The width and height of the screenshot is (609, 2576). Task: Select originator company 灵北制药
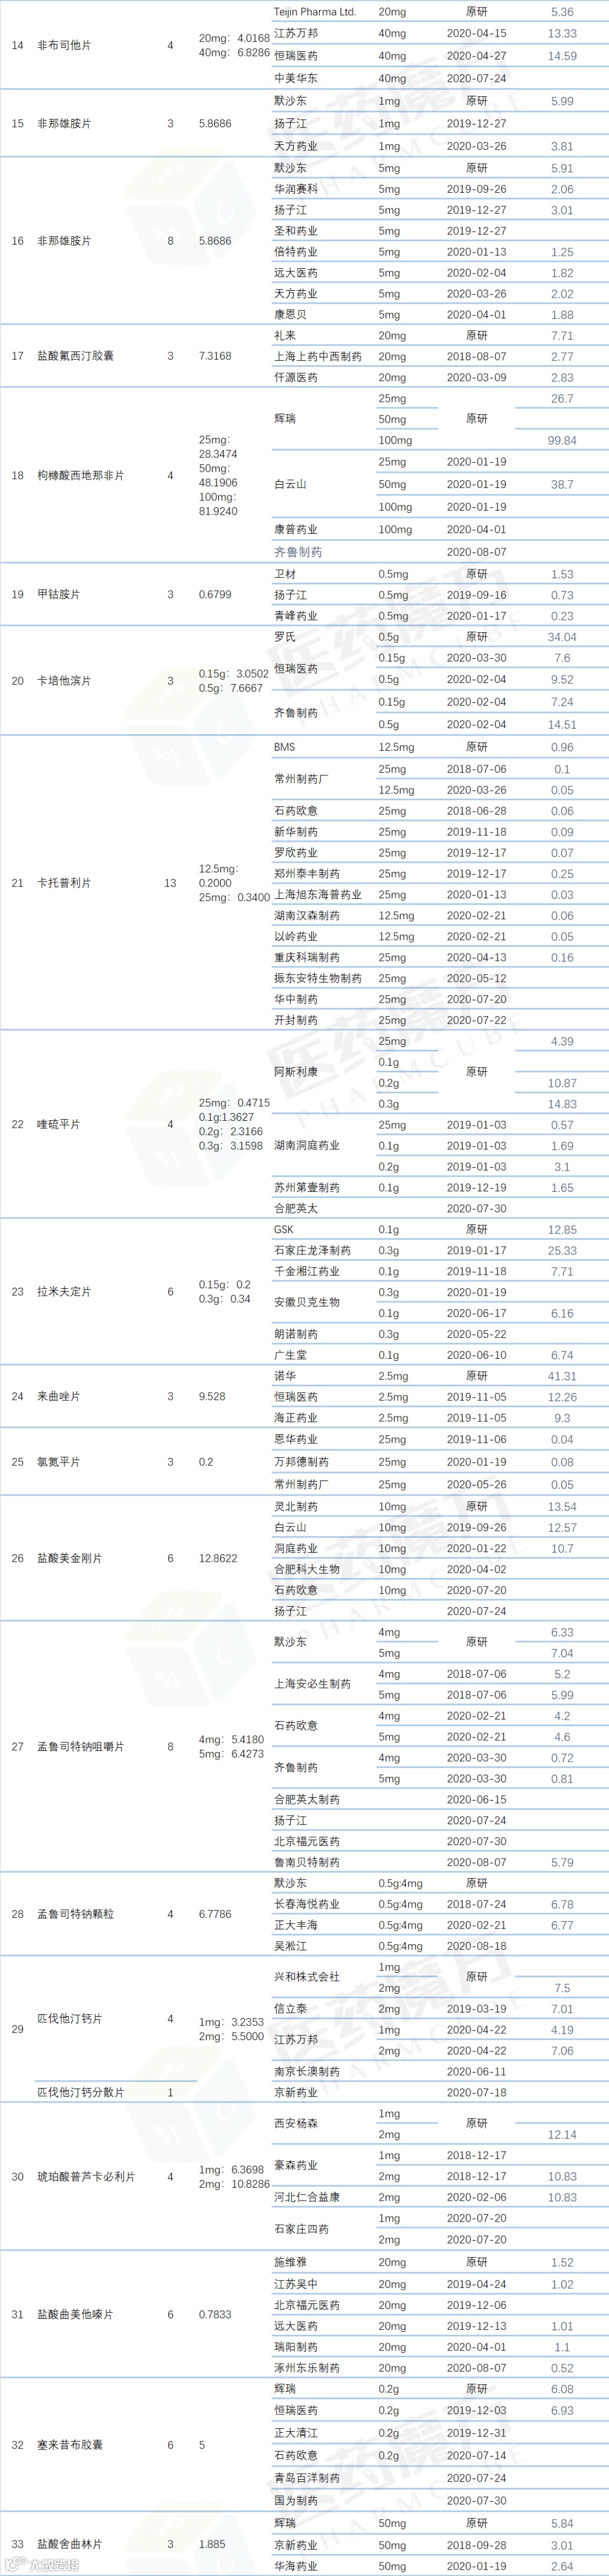pos(296,1507)
